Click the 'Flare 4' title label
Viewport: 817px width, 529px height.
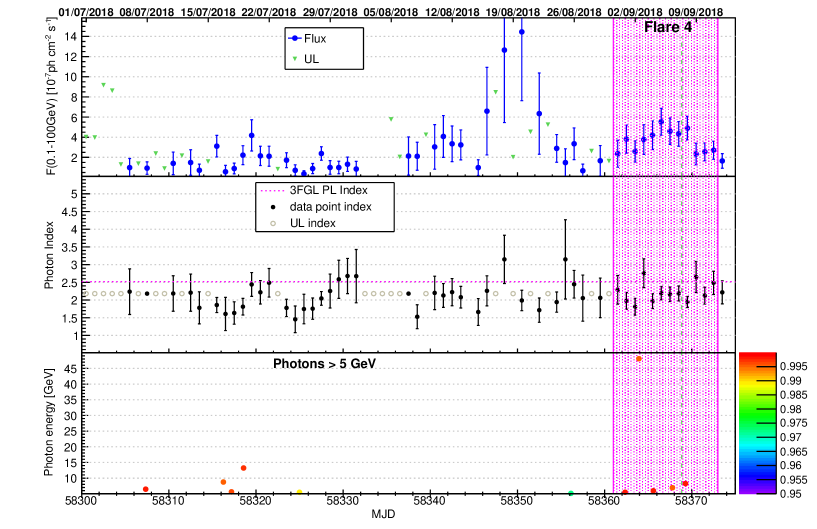coord(668,28)
